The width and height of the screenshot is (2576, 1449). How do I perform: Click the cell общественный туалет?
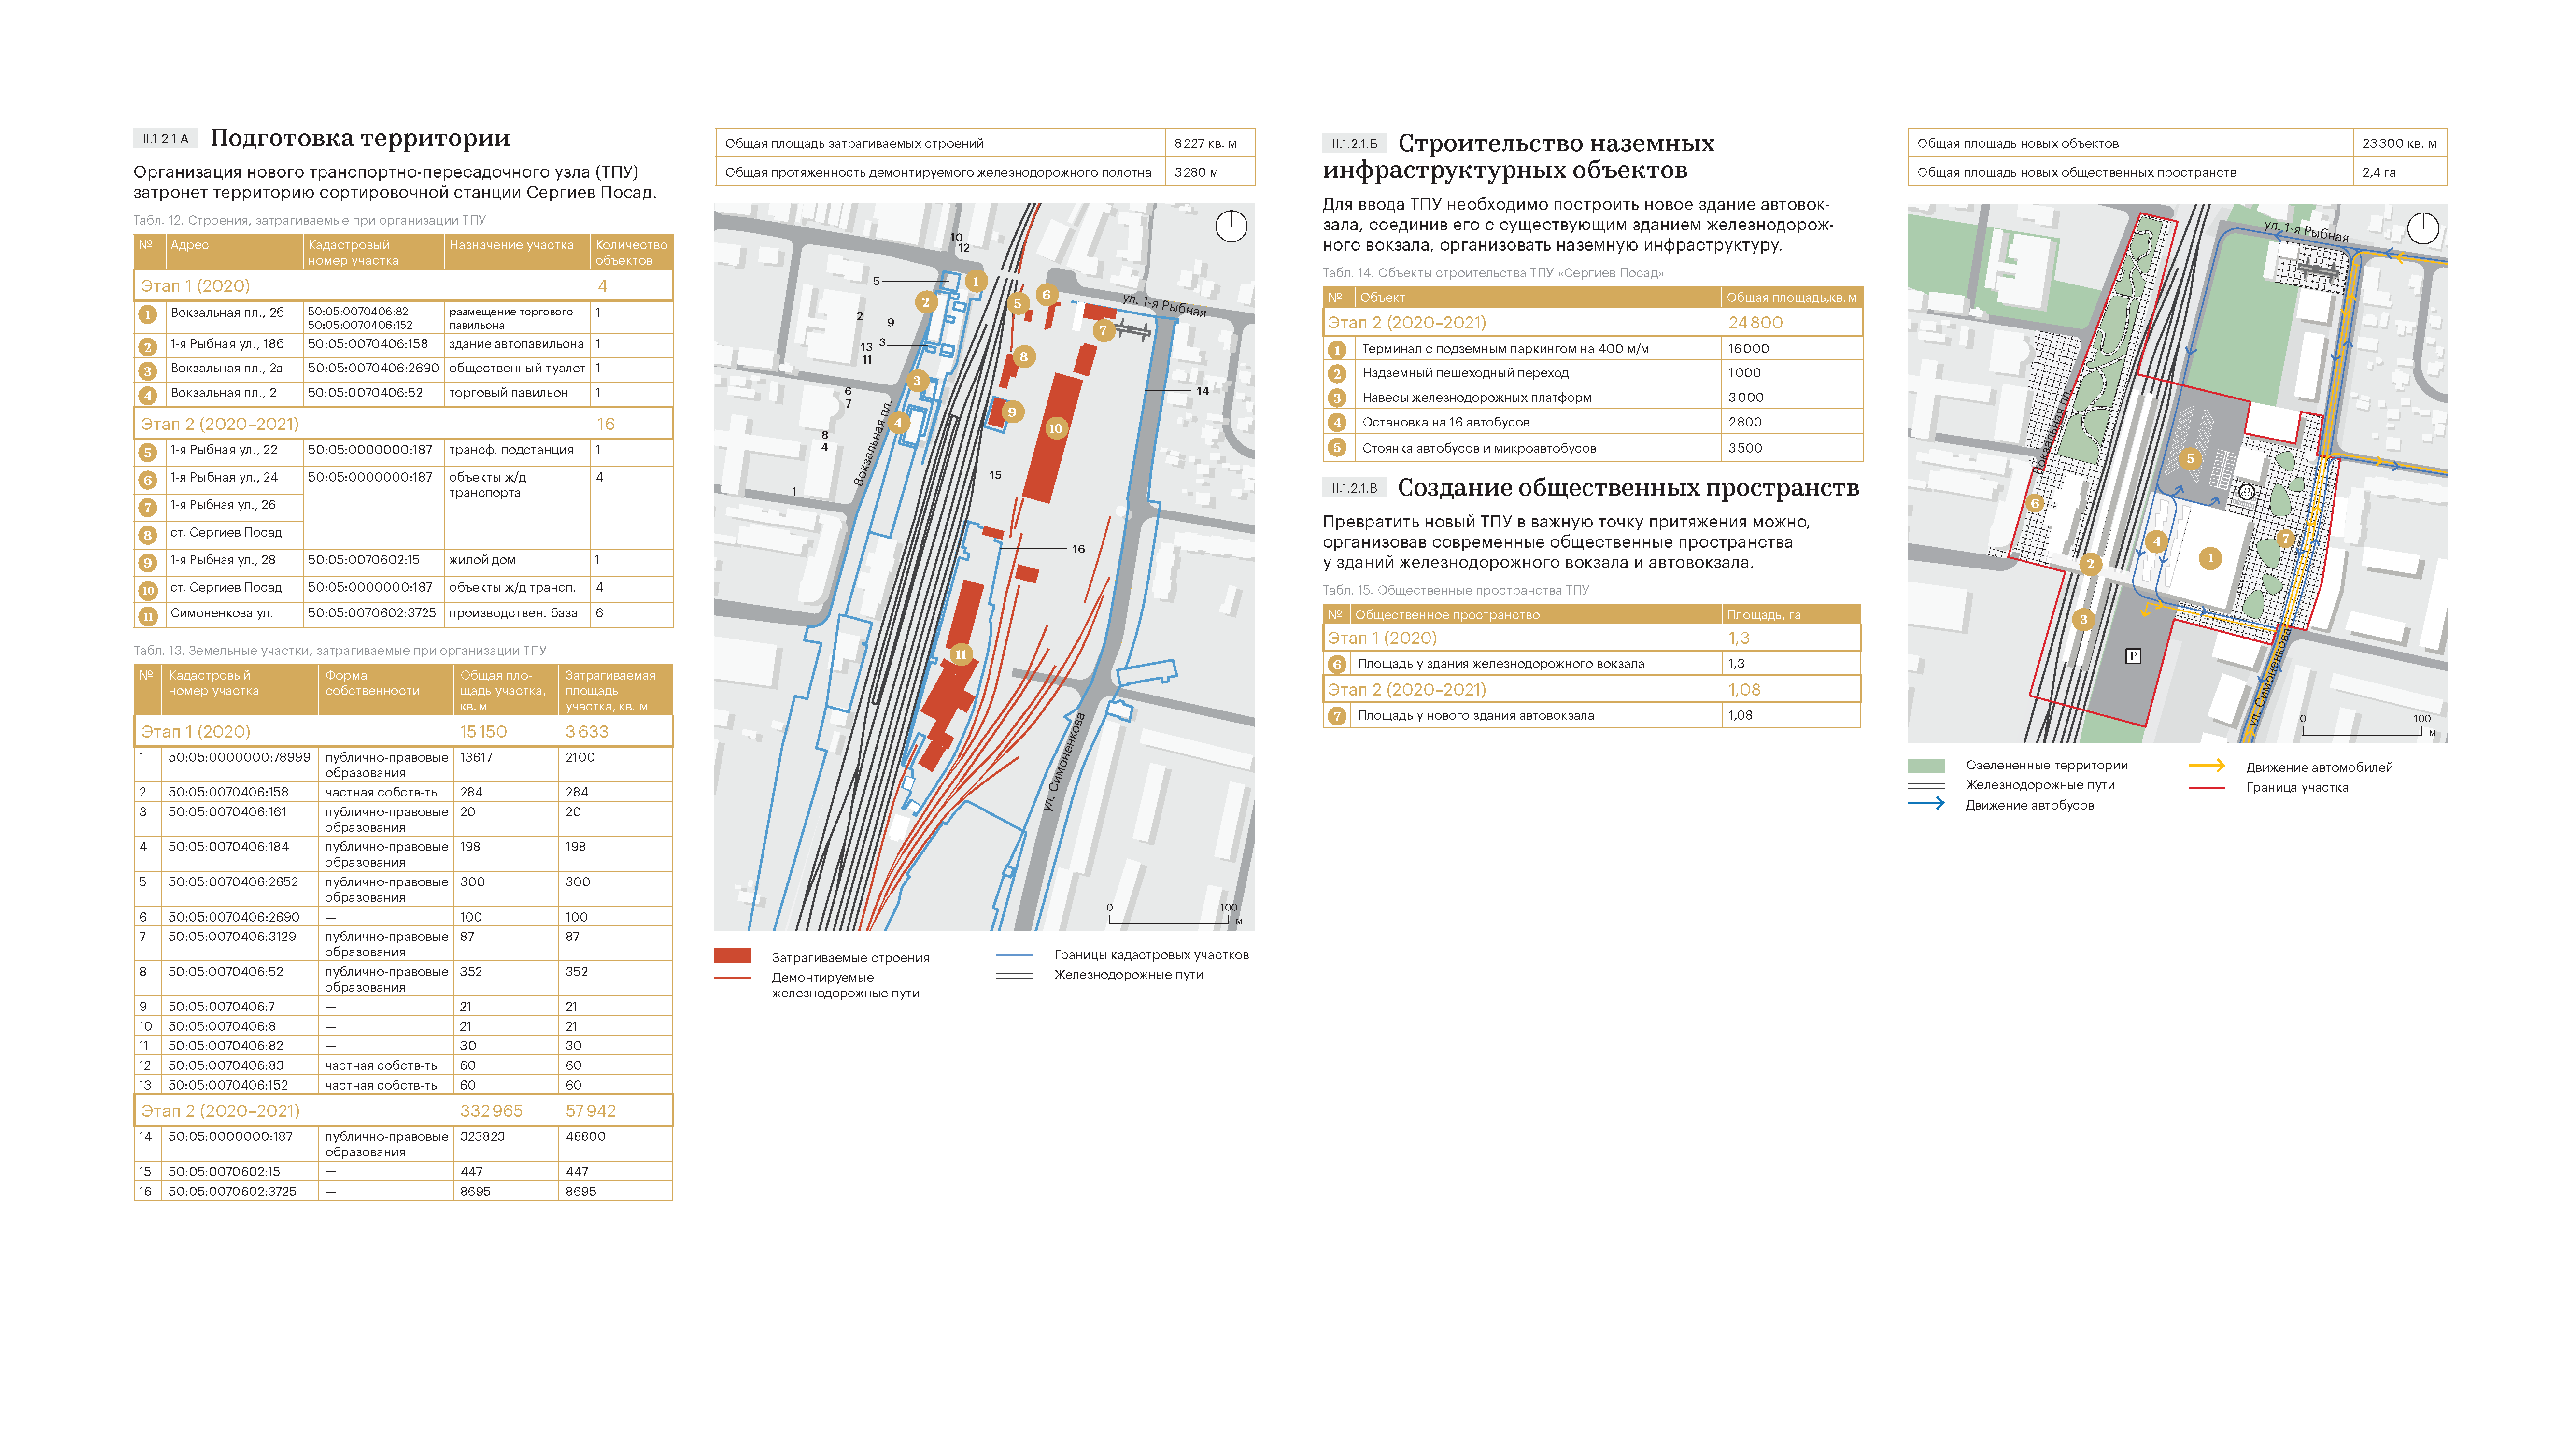pyautogui.click(x=517, y=368)
